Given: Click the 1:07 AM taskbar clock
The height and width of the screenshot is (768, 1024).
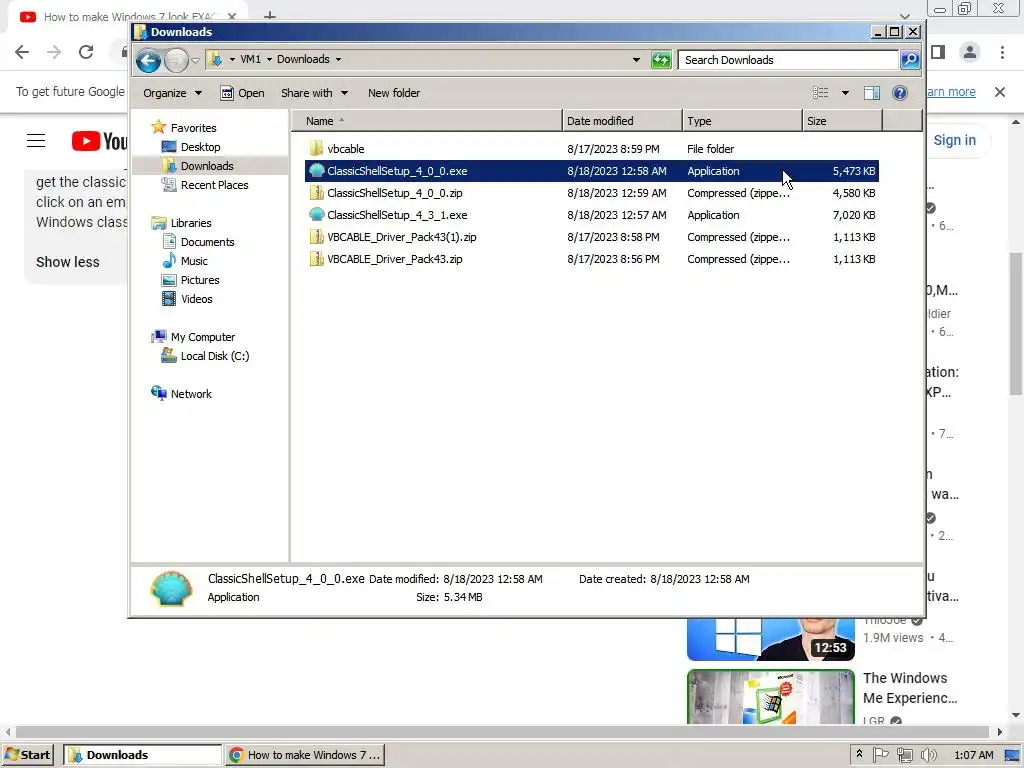Looking at the screenshot, I should (x=973, y=755).
